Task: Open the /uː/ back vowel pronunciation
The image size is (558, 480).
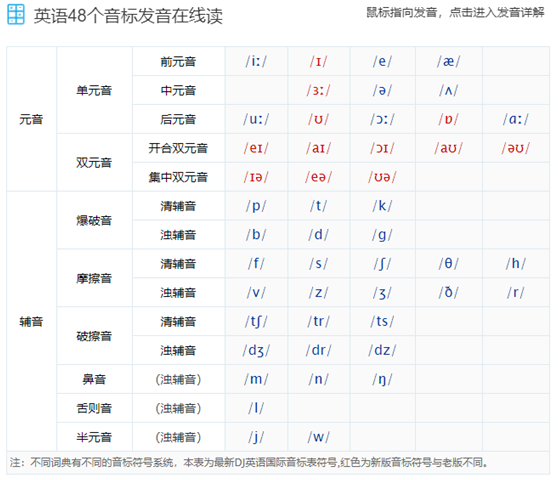Action: (x=256, y=119)
